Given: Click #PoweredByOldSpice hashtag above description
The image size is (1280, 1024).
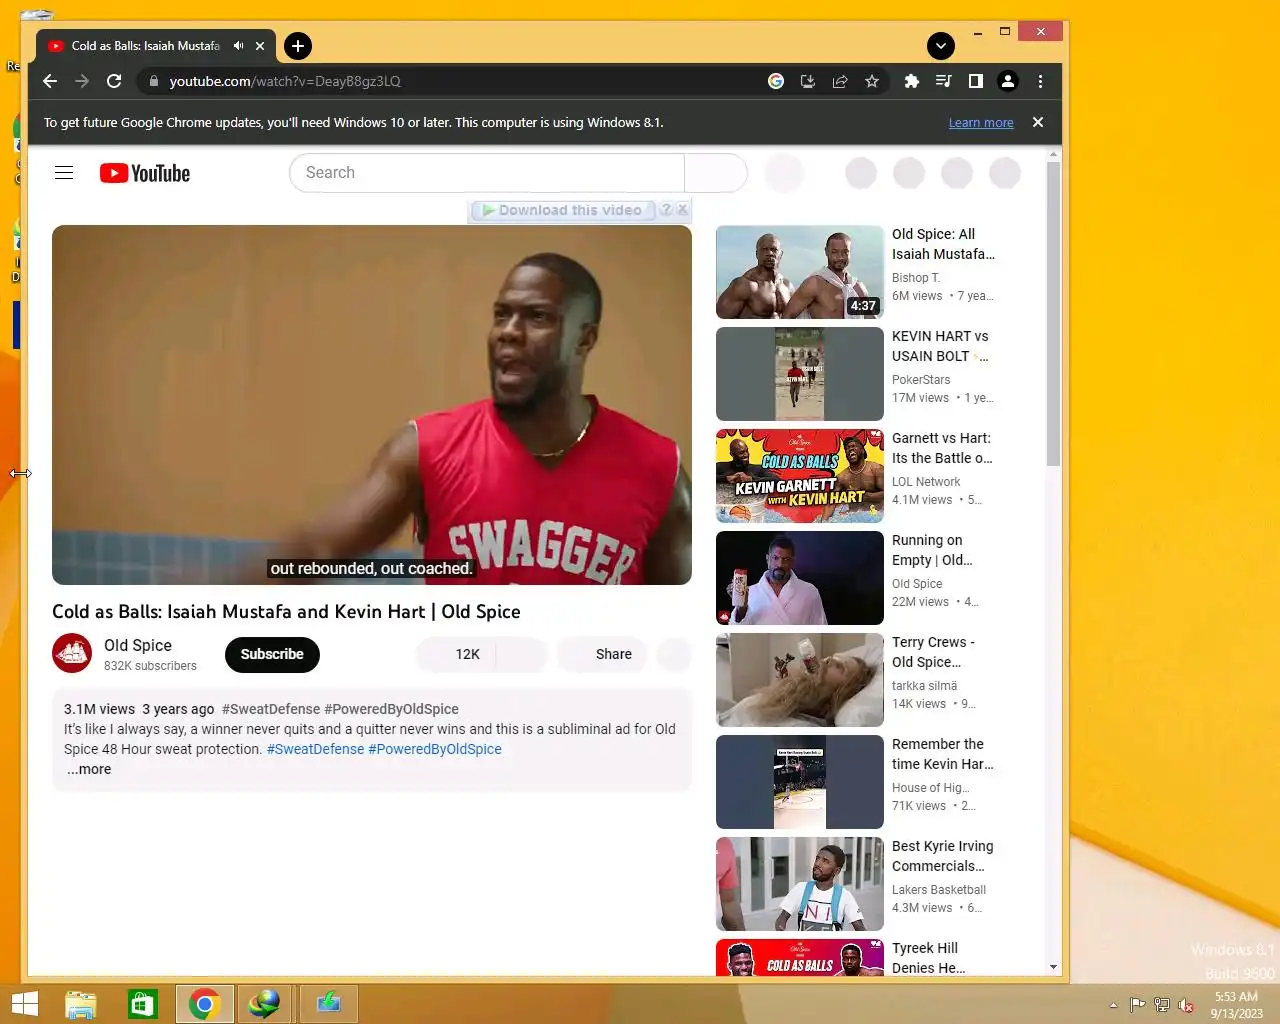Looking at the screenshot, I should [391, 709].
